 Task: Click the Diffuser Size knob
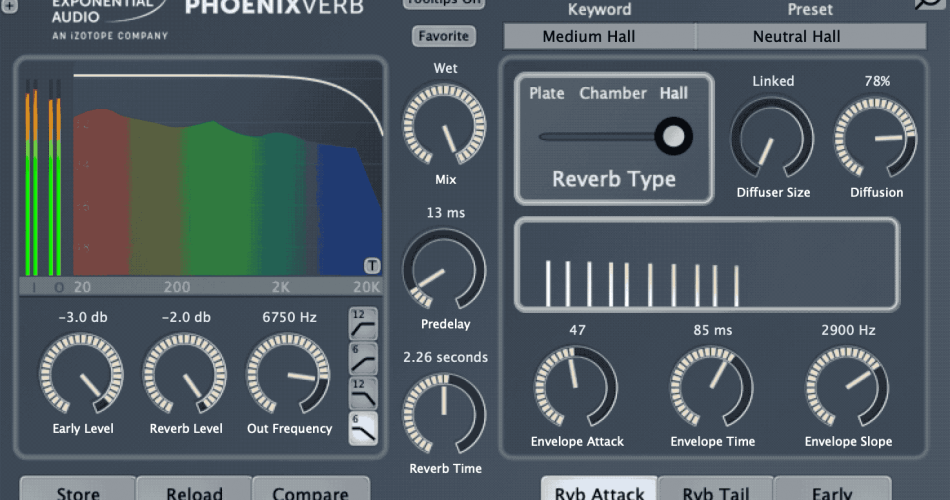tap(772, 139)
